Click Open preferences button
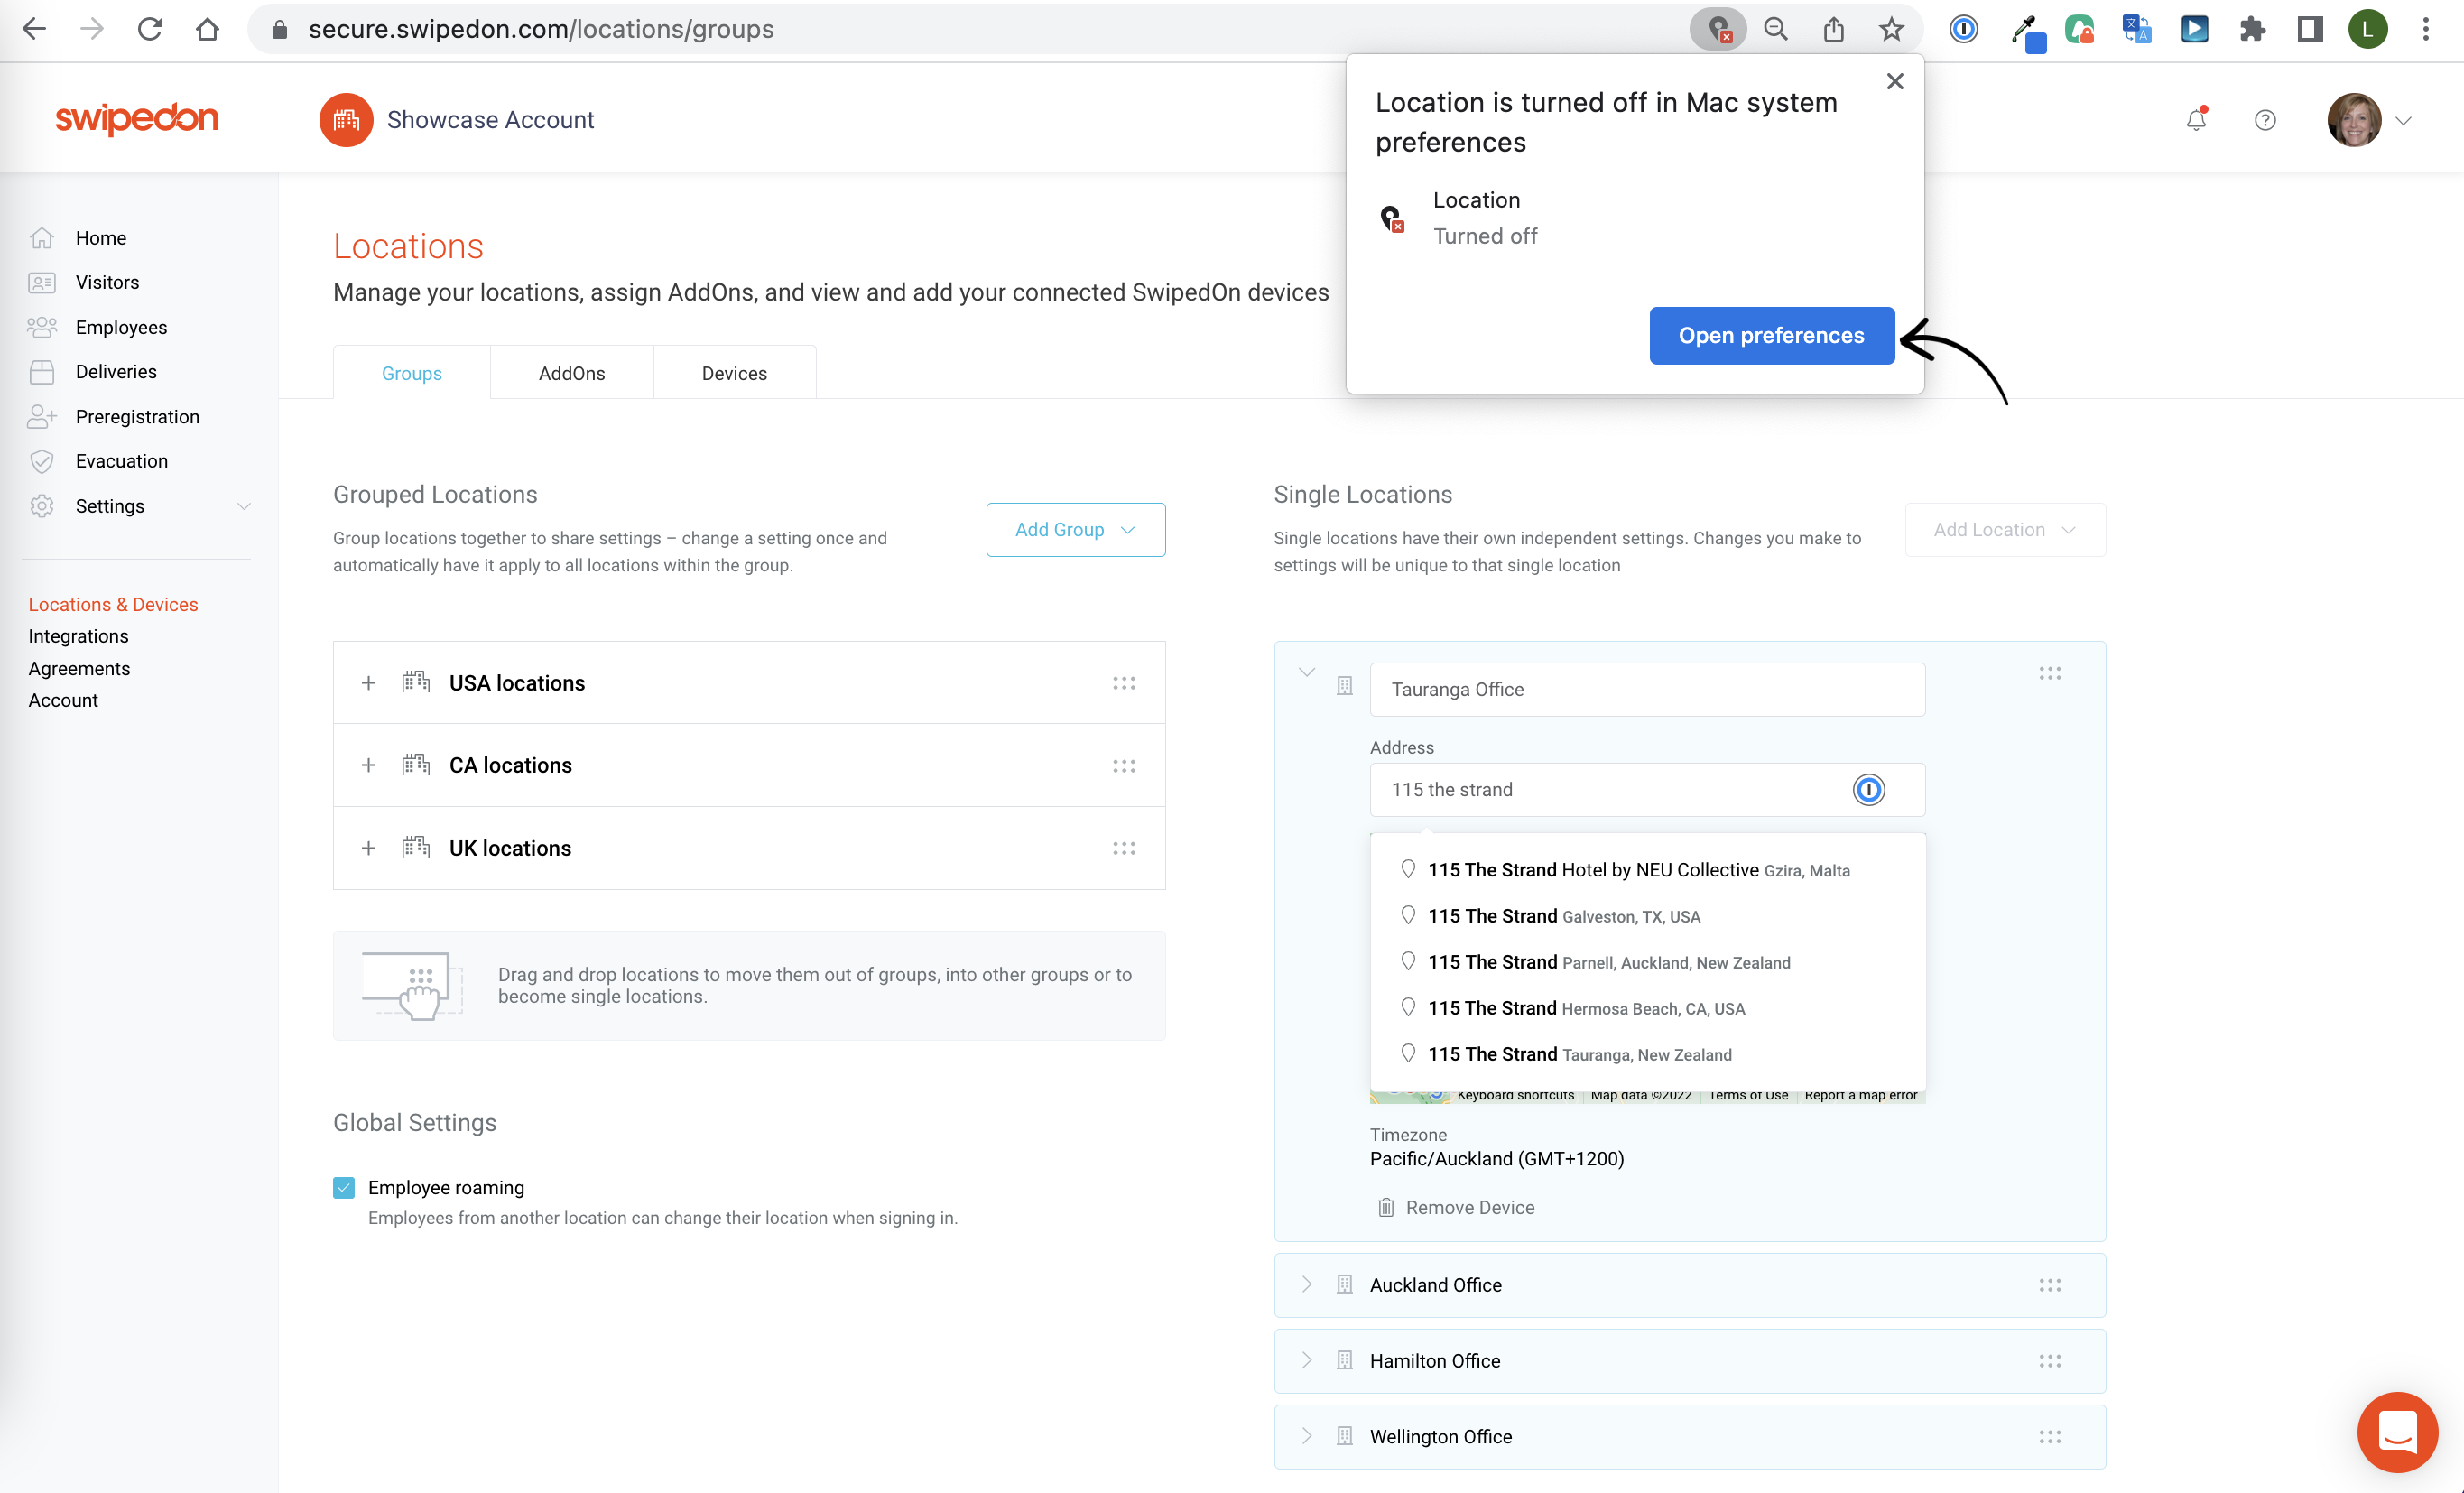The image size is (2464, 1493). click(1772, 336)
